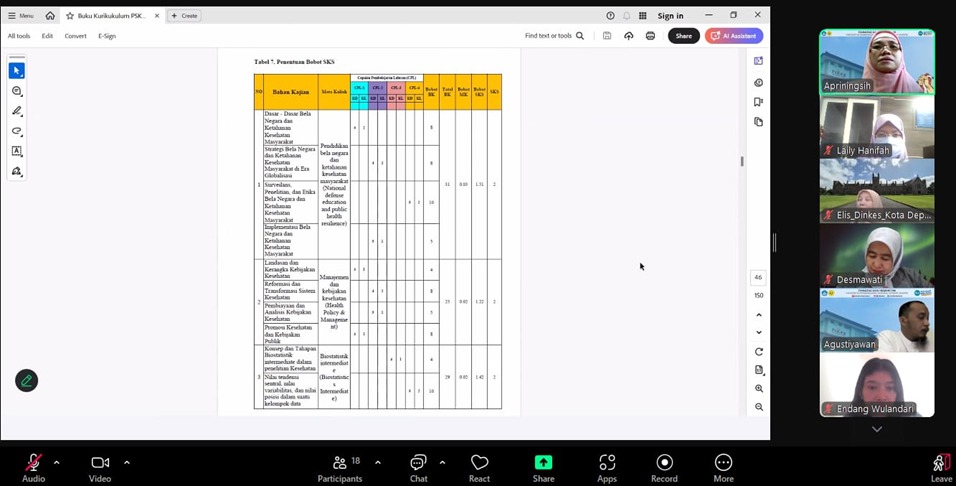Viewport: 956px width, 486px height.
Task: Click the black Share button in Acrobat
Action: pos(683,36)
